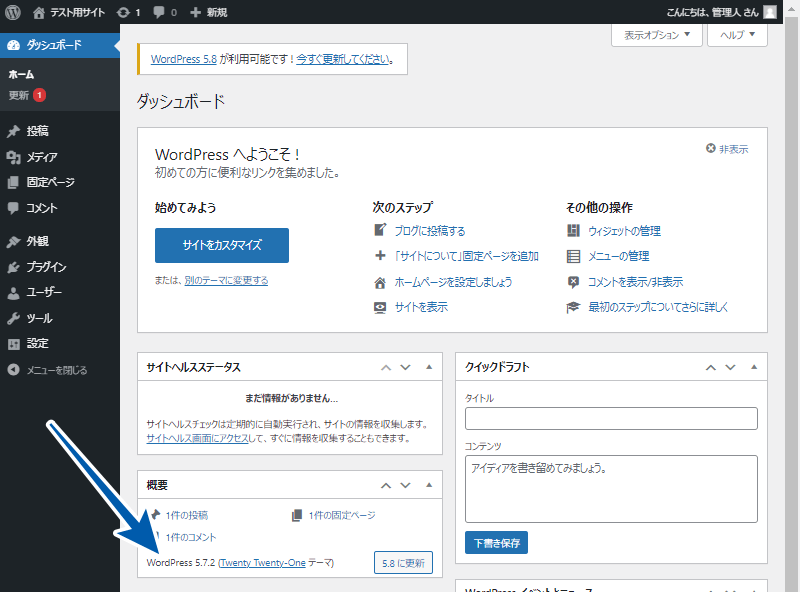The width and height of the screenshot is (800, 592).
Task: Click the 1件の投稿 link
Action: [x=187, y=515]
